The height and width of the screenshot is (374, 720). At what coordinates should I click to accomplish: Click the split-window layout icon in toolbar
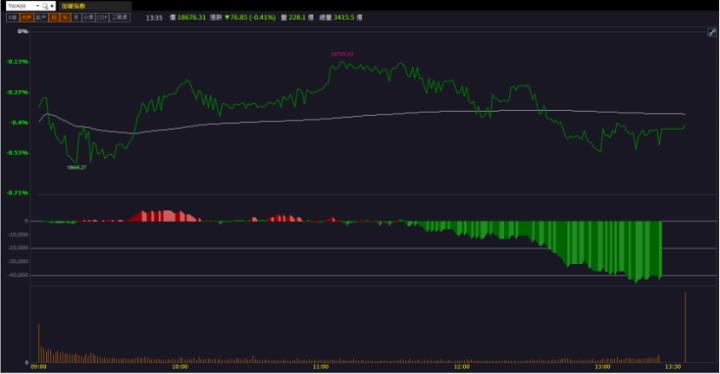(x=102, y=17)
